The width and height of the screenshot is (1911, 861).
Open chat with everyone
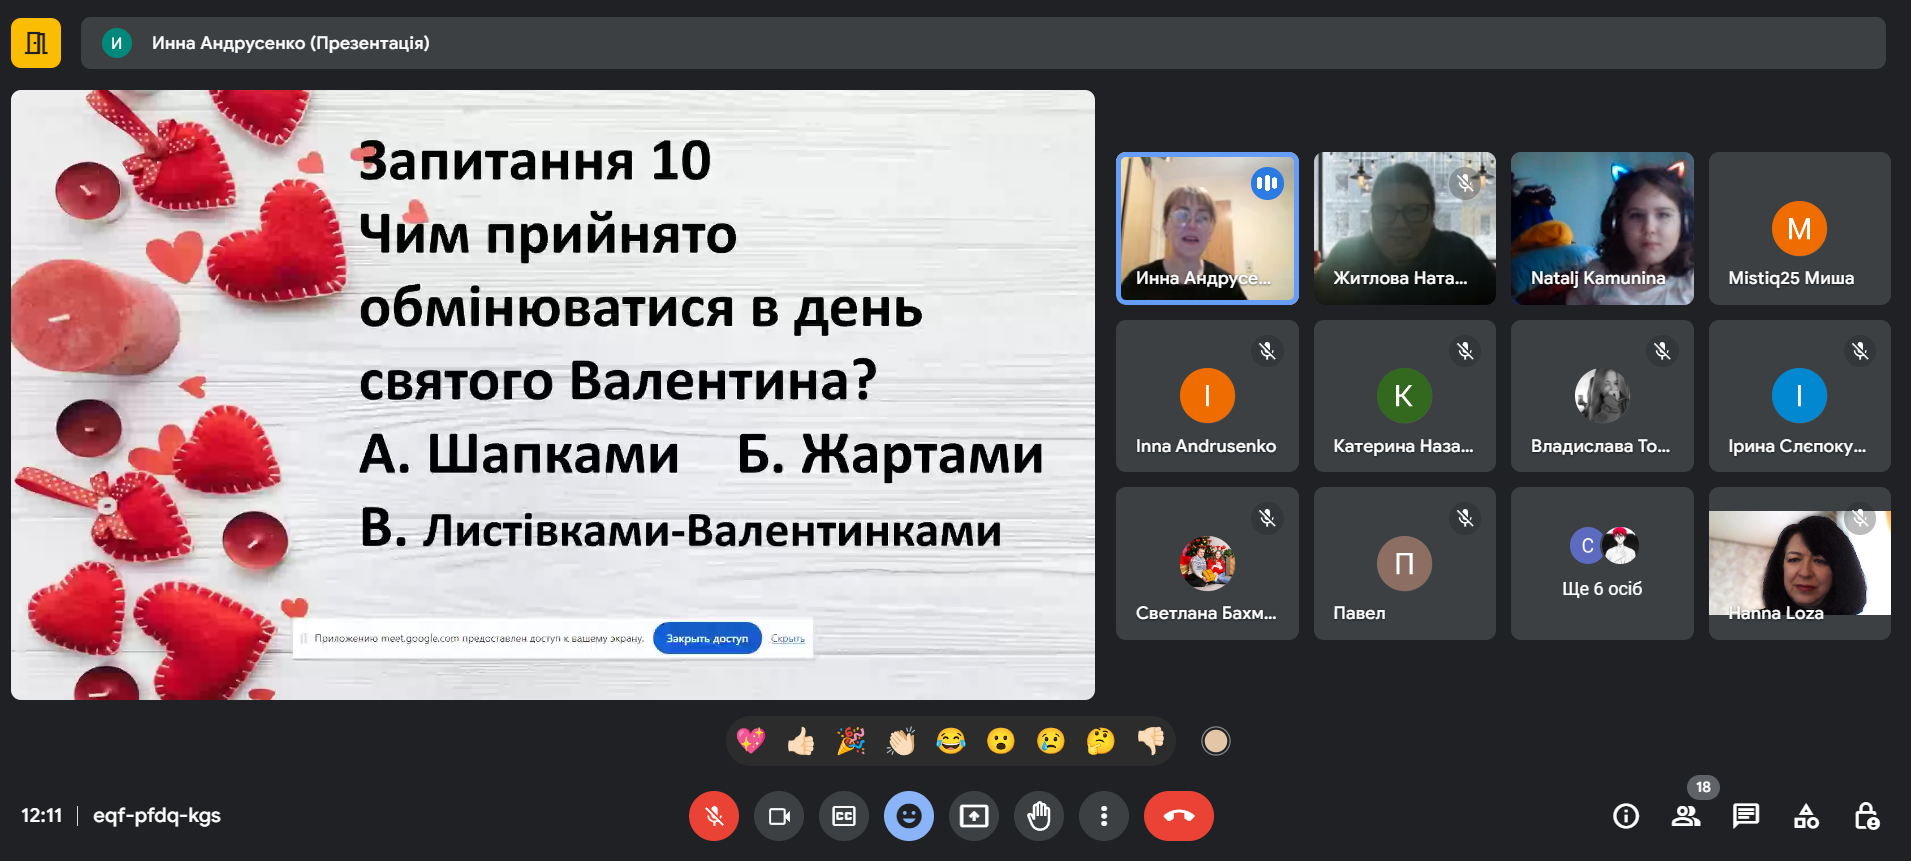coord(1746,816)
